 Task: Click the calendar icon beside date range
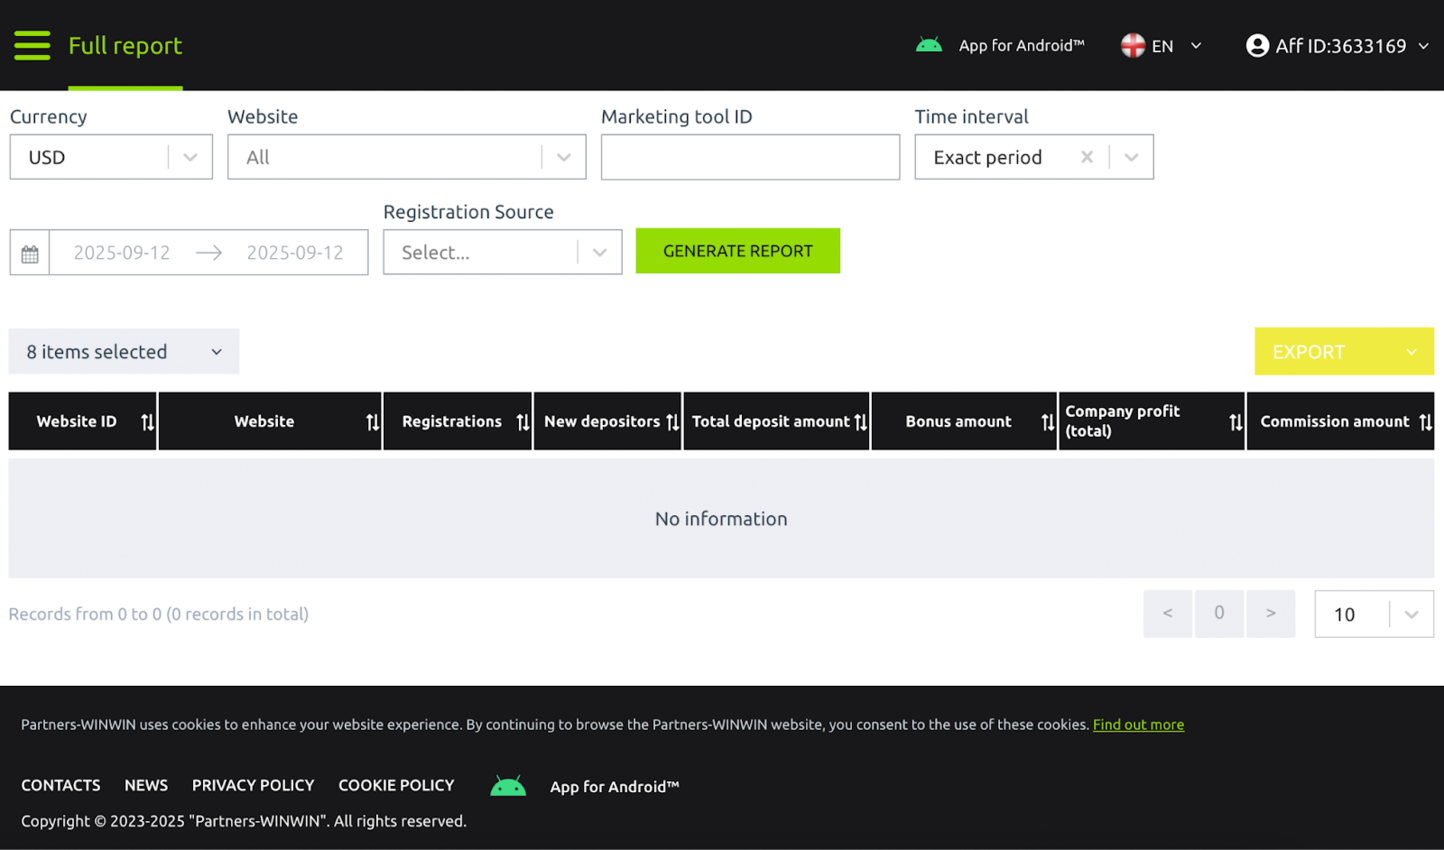[30, 253]
